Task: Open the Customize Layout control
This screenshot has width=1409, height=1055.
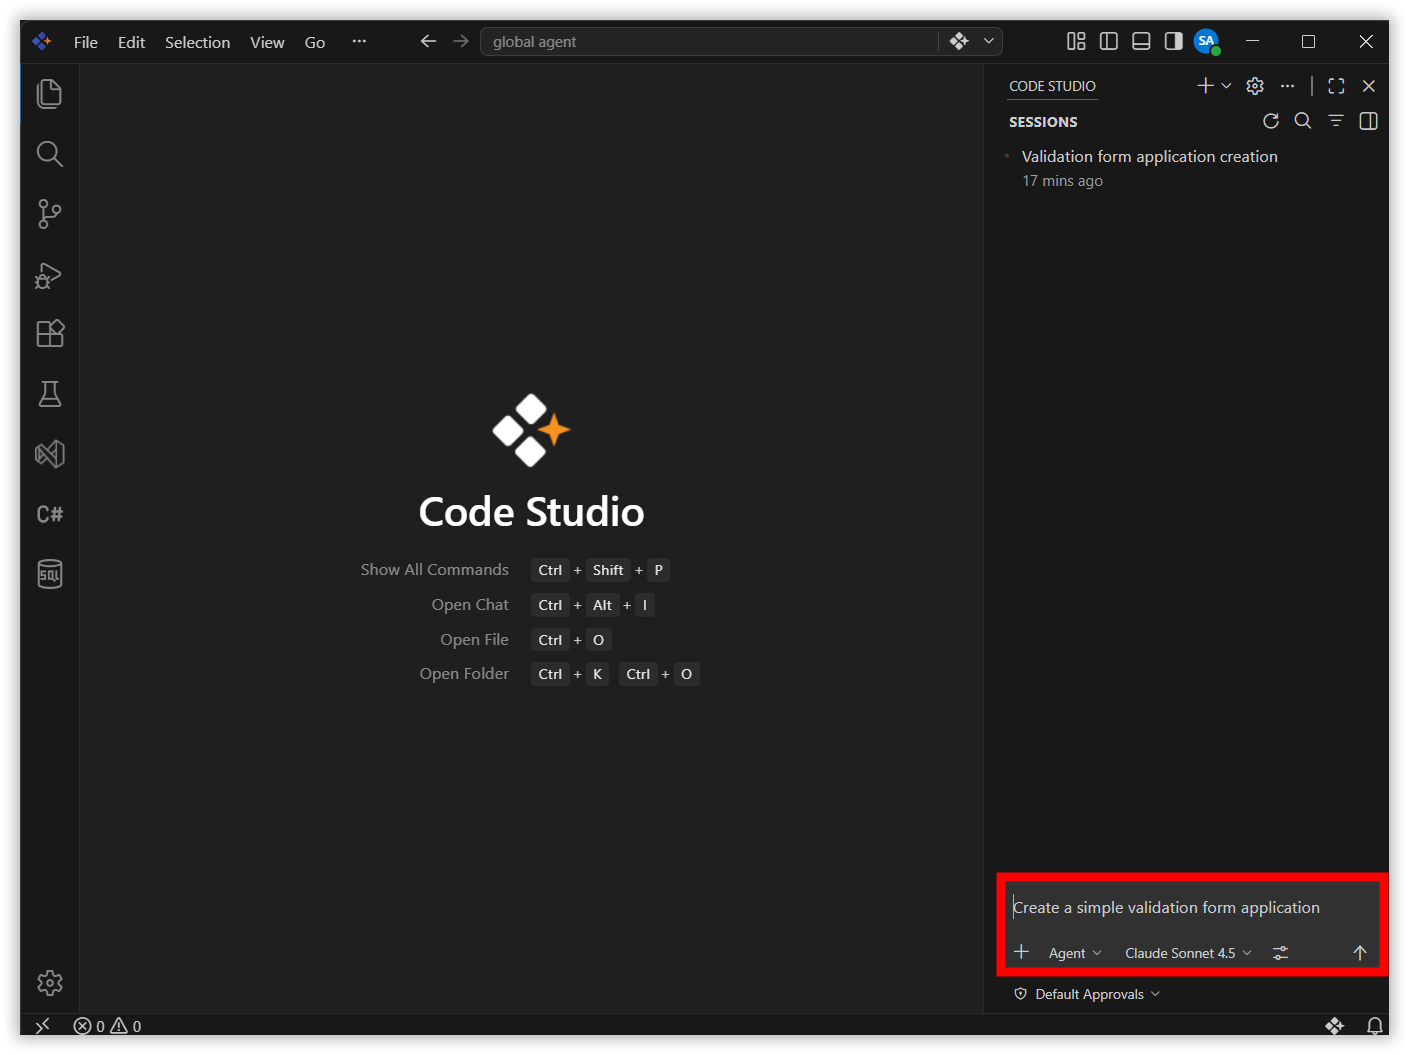Action: (x=1076, y=41)
